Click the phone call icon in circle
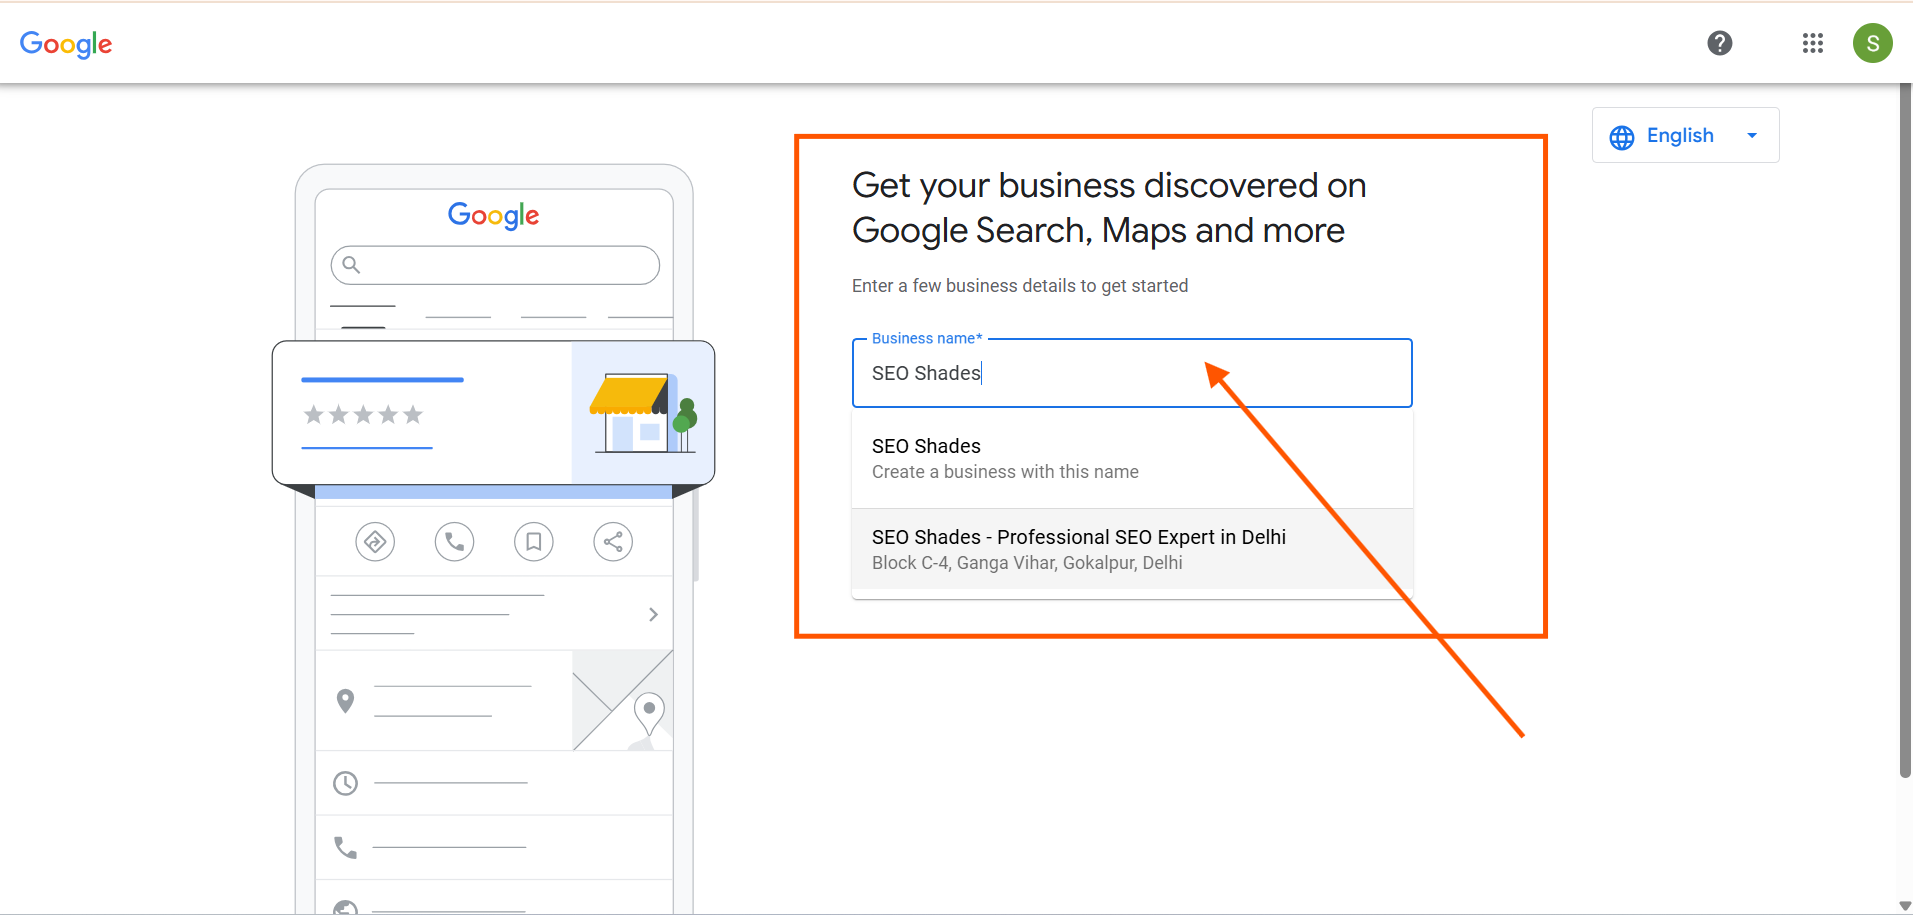This screenshot has height=915, width=1913. (x=454, y=542)
